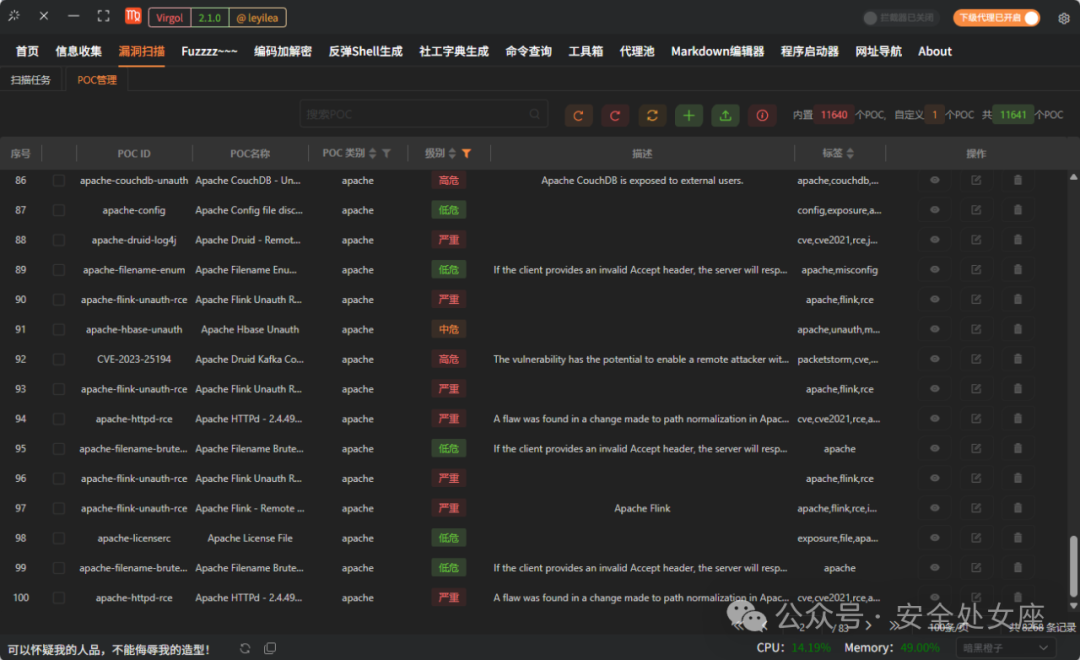This screenshot has width=1080, height=660.
Task: Edit POC row 86 apache-couchdb-unauth
Action: click(x=976, y=181)
